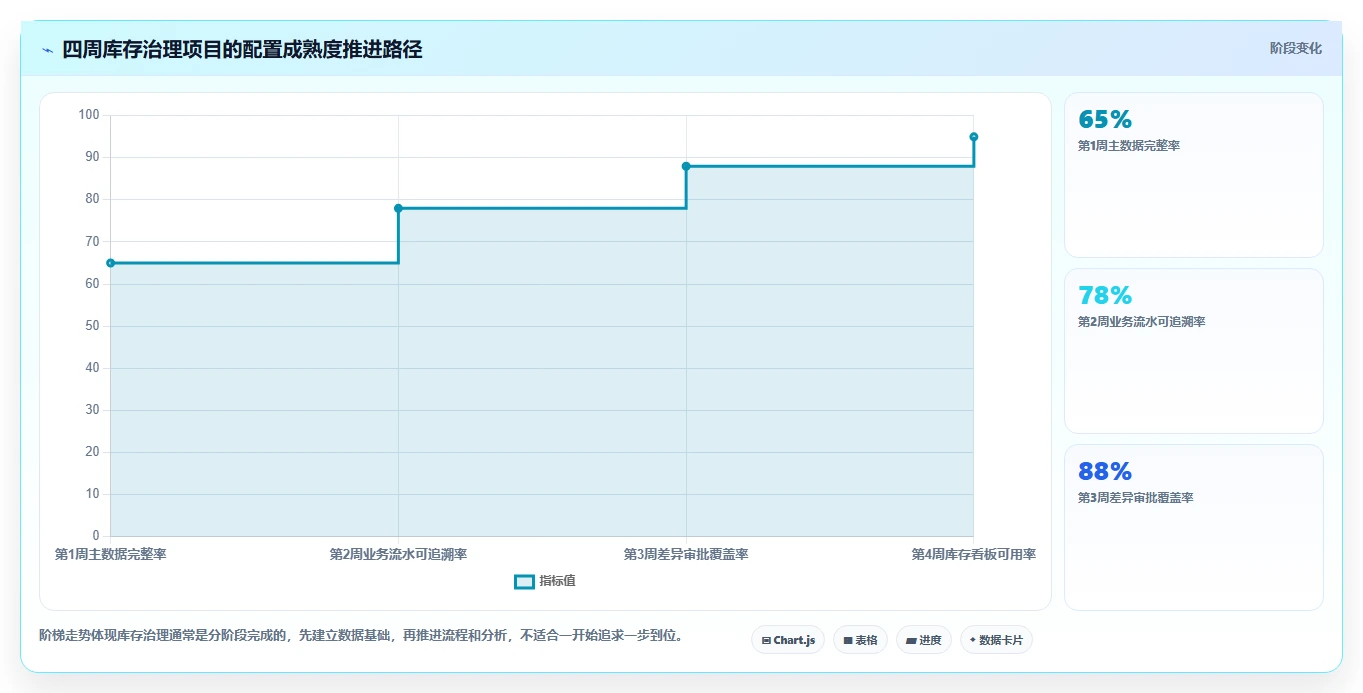Click the 表格 tag icon
This screenshot has width=1363, height=693.
point(848,640)
